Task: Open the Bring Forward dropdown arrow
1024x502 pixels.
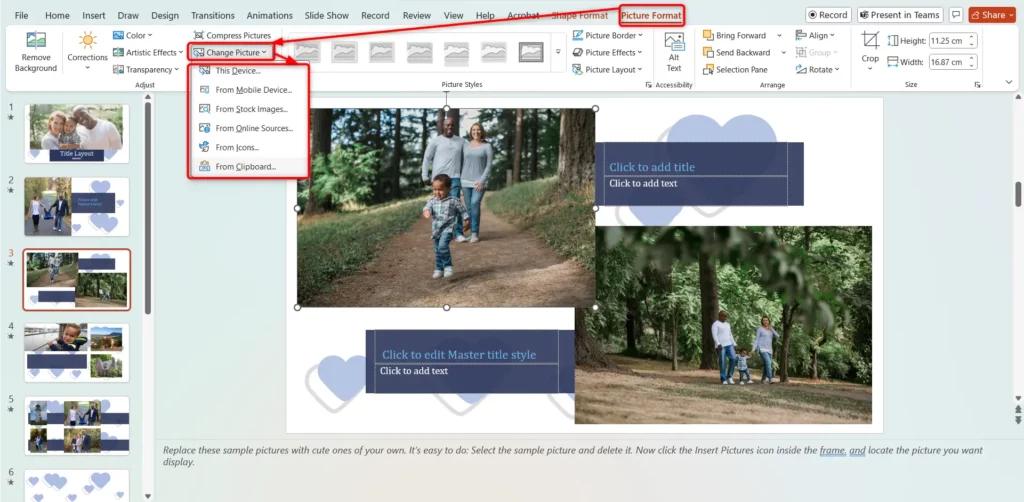Action: pyautogui.click(x=779, y=35)
